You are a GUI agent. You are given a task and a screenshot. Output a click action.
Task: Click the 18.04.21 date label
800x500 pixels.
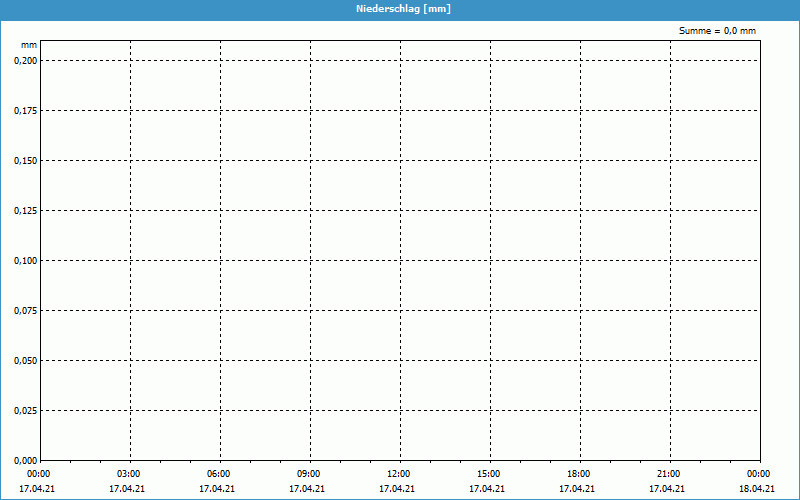pyautogui.click(x=756, y=489)
